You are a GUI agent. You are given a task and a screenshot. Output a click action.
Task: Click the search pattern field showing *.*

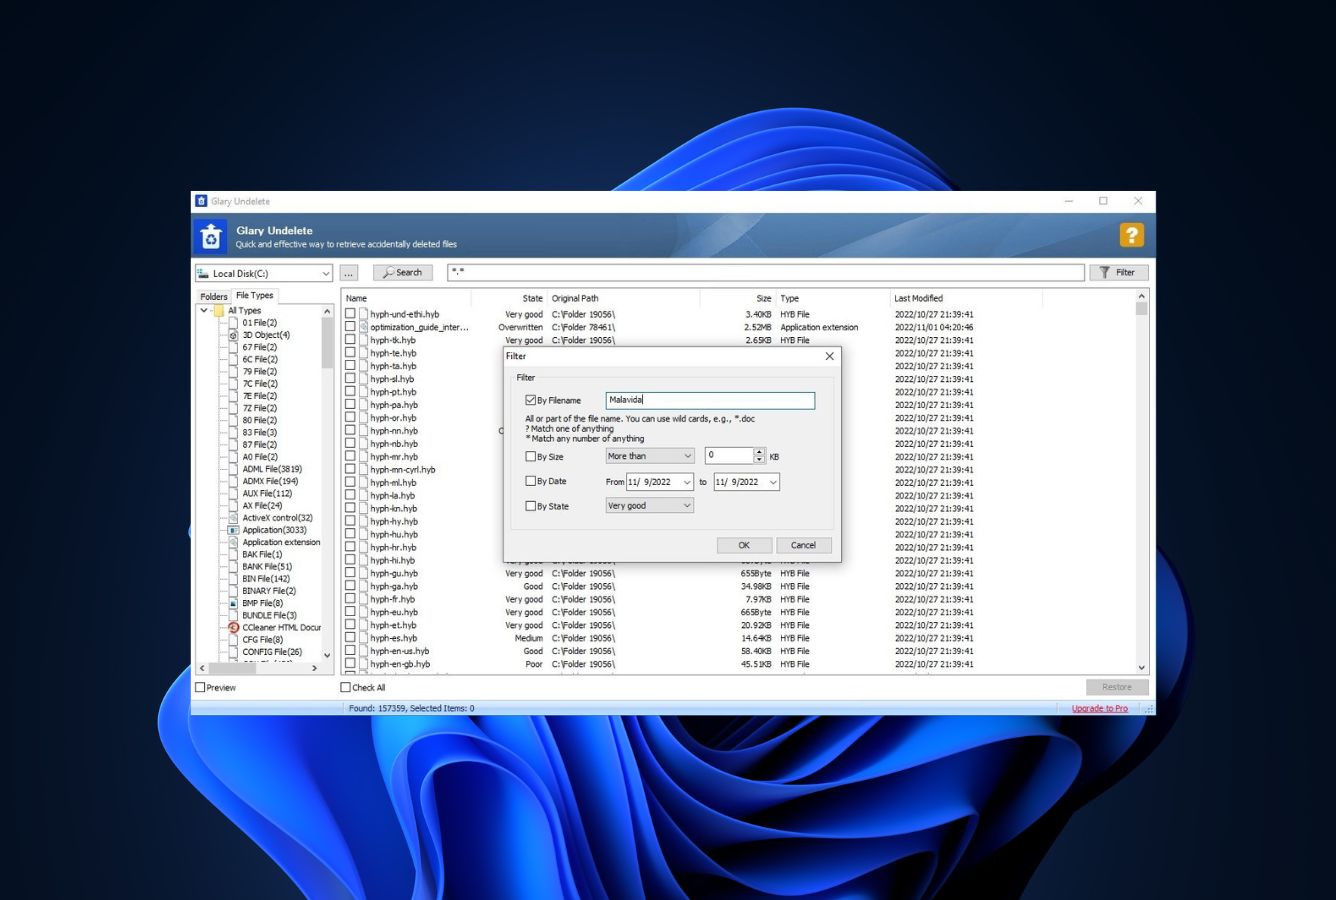(x=766, y=272)
